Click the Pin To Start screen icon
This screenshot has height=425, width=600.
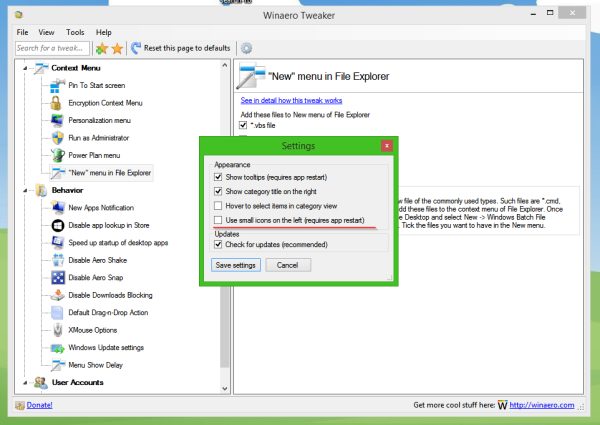[57, 86]
